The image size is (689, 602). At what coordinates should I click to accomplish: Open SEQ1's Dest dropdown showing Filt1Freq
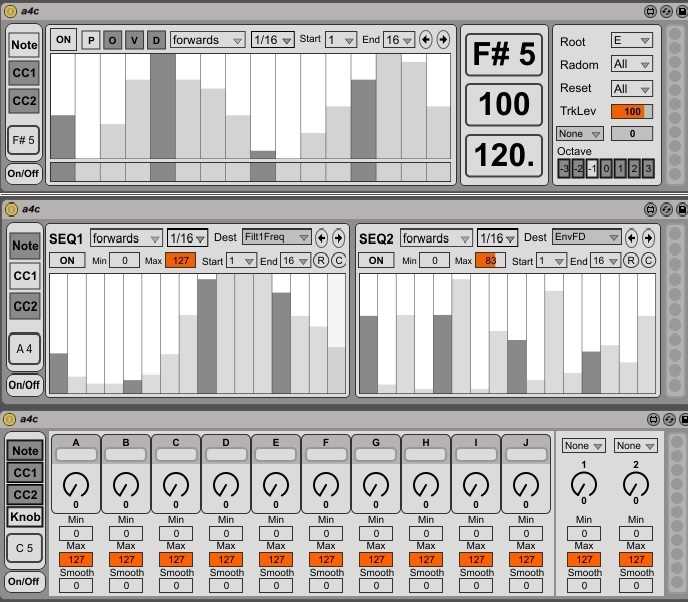(277, 238)
